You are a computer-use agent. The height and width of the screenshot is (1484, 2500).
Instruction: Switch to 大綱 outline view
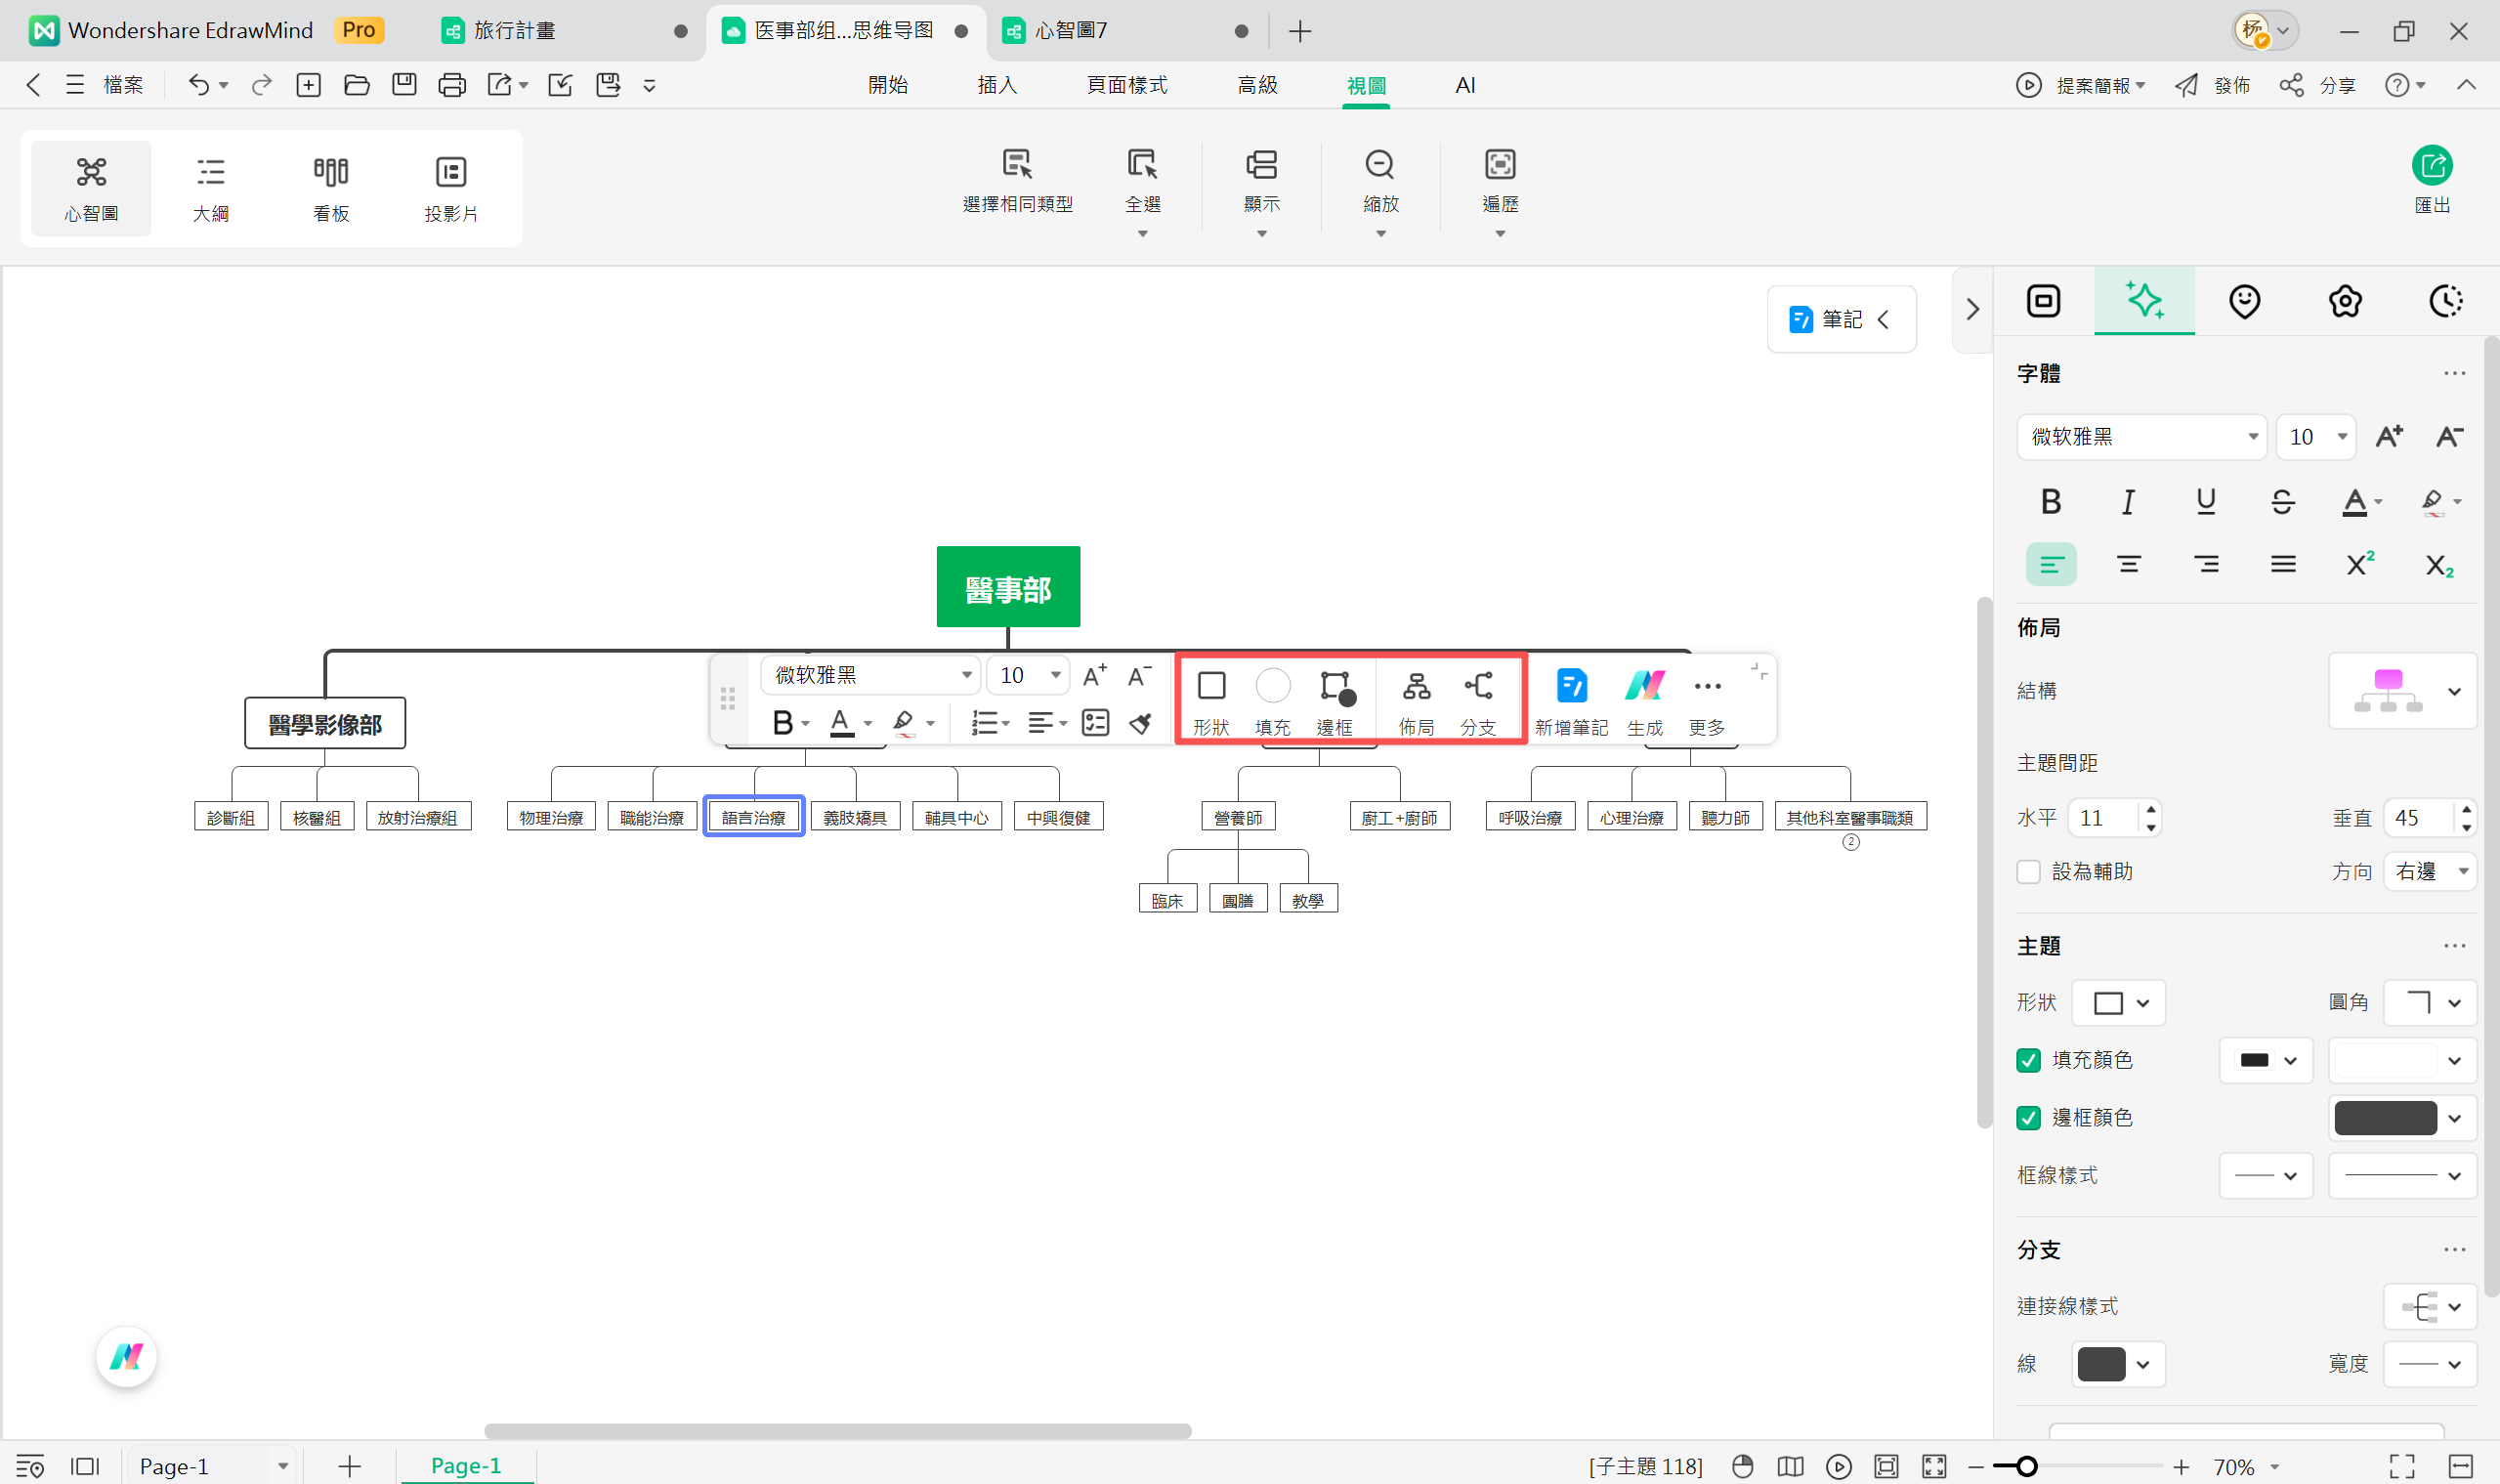[211, 188]
